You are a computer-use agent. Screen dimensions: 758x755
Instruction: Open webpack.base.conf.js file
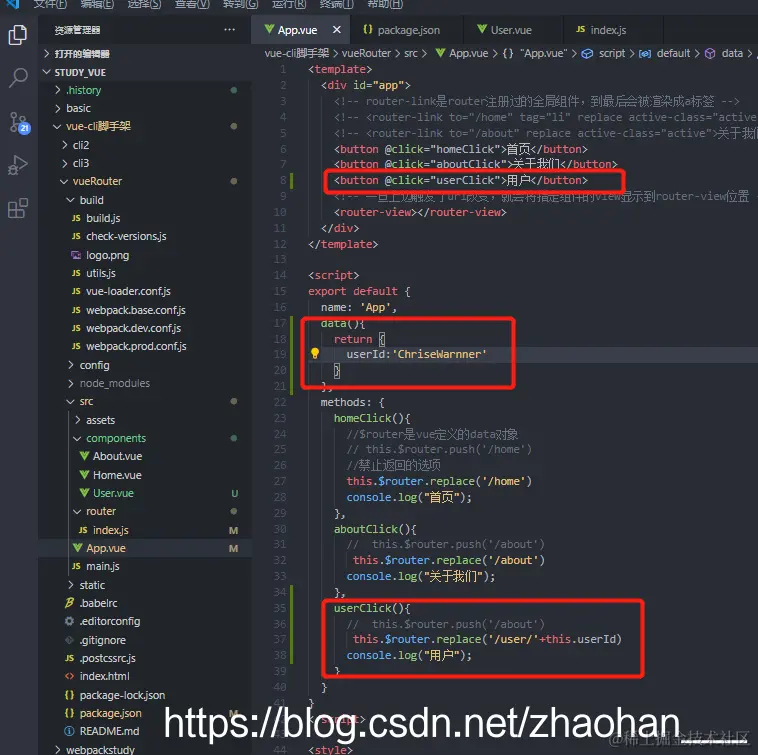pyautogui.click(x=136, y=310)
